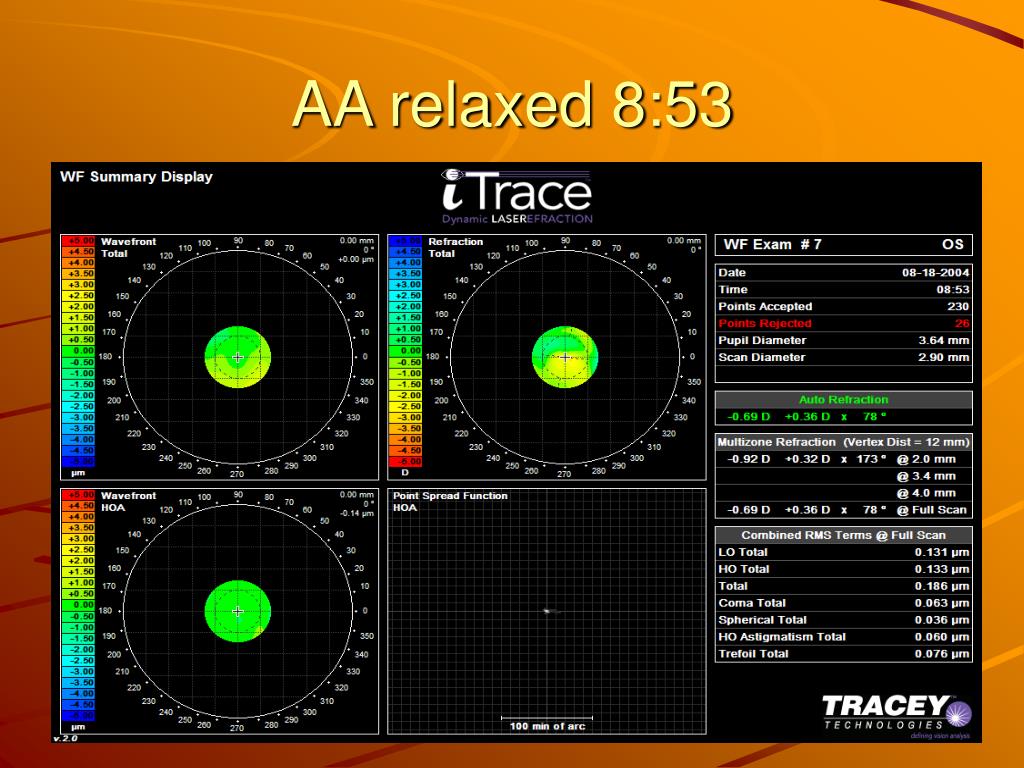This screenshot has width=1024, height=768.
Task: Click the Points Accepted value 230
Action: [x=958, y=306]
